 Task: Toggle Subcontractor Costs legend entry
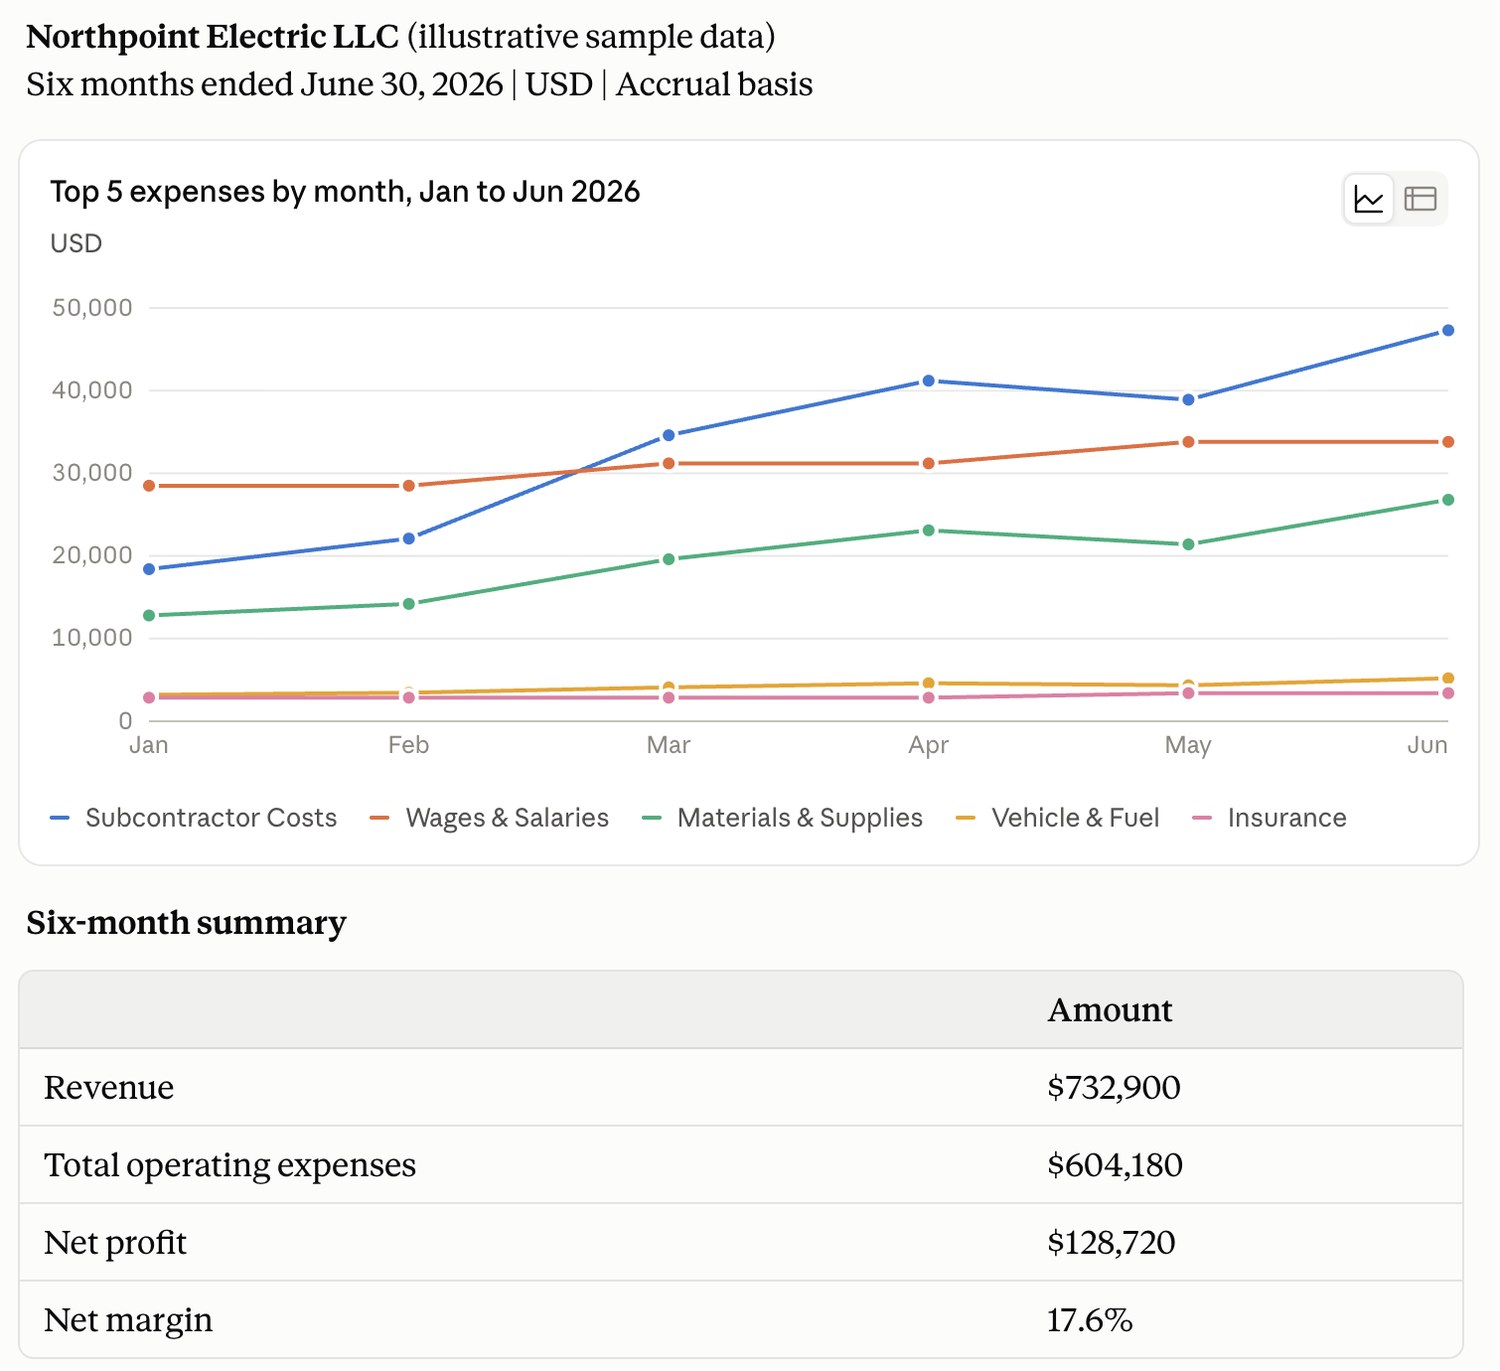(194, 818)
